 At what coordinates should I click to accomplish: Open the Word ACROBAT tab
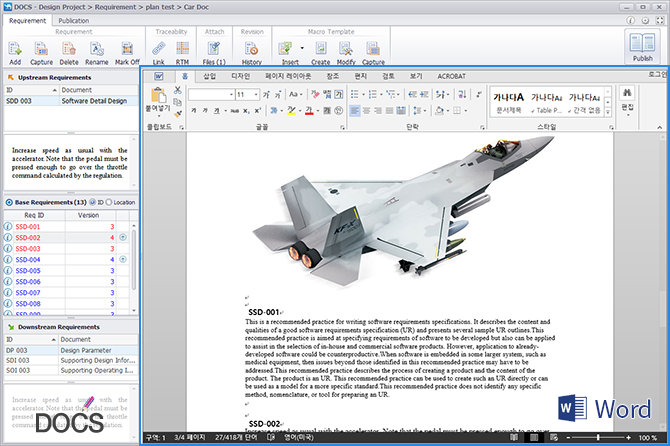[451, 76]
